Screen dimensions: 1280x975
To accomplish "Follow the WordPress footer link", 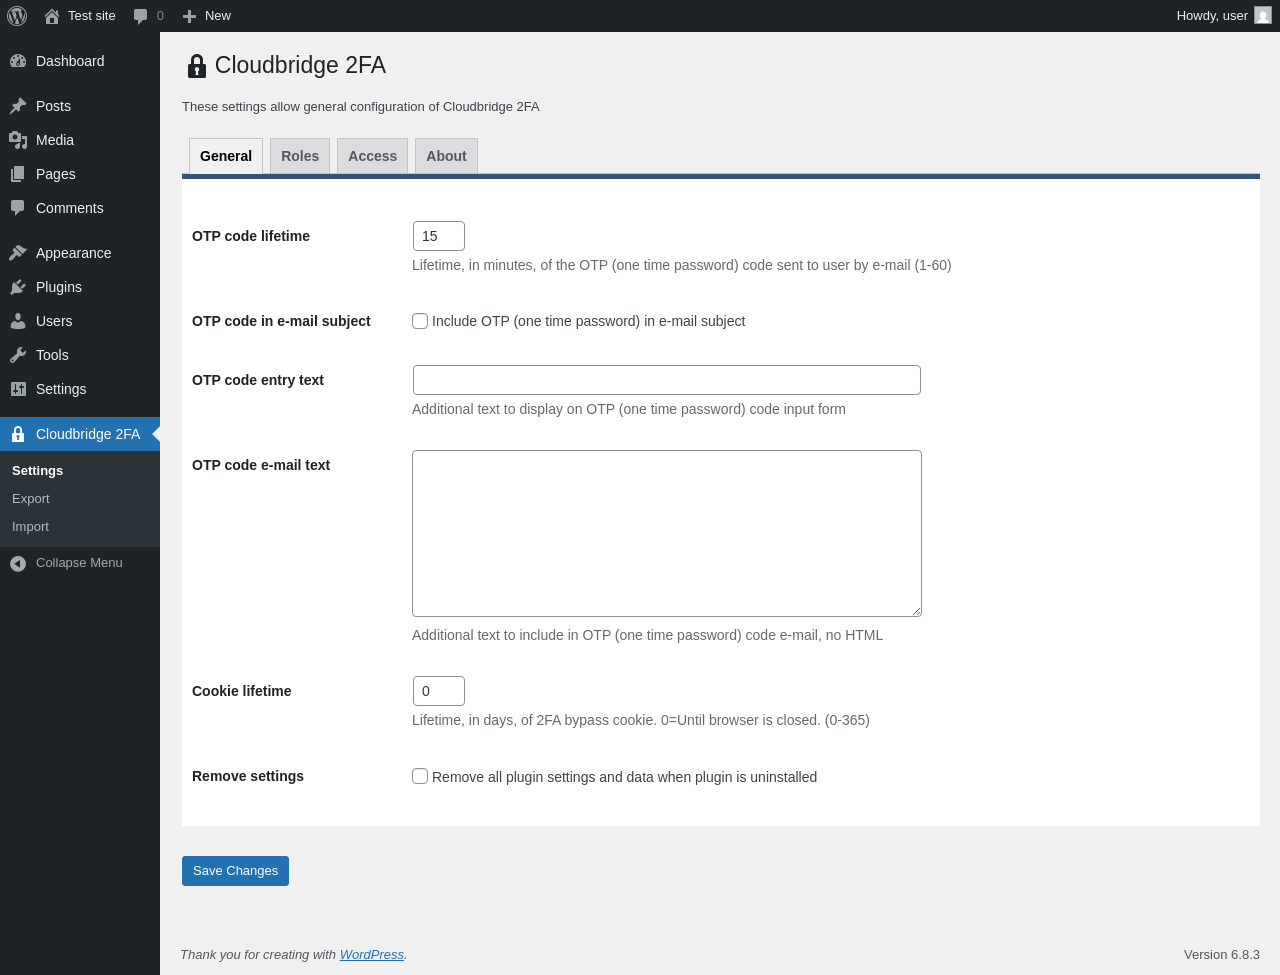I will pos(371,955).
